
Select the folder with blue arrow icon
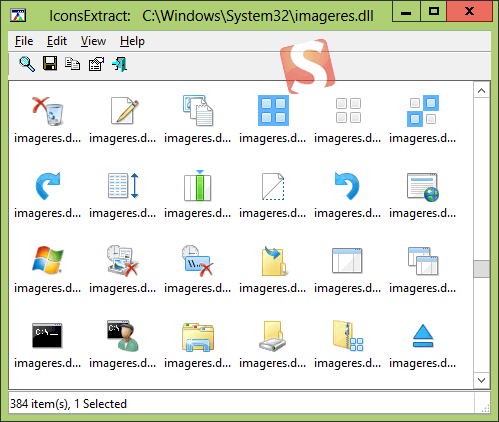(x=274, y=261)
